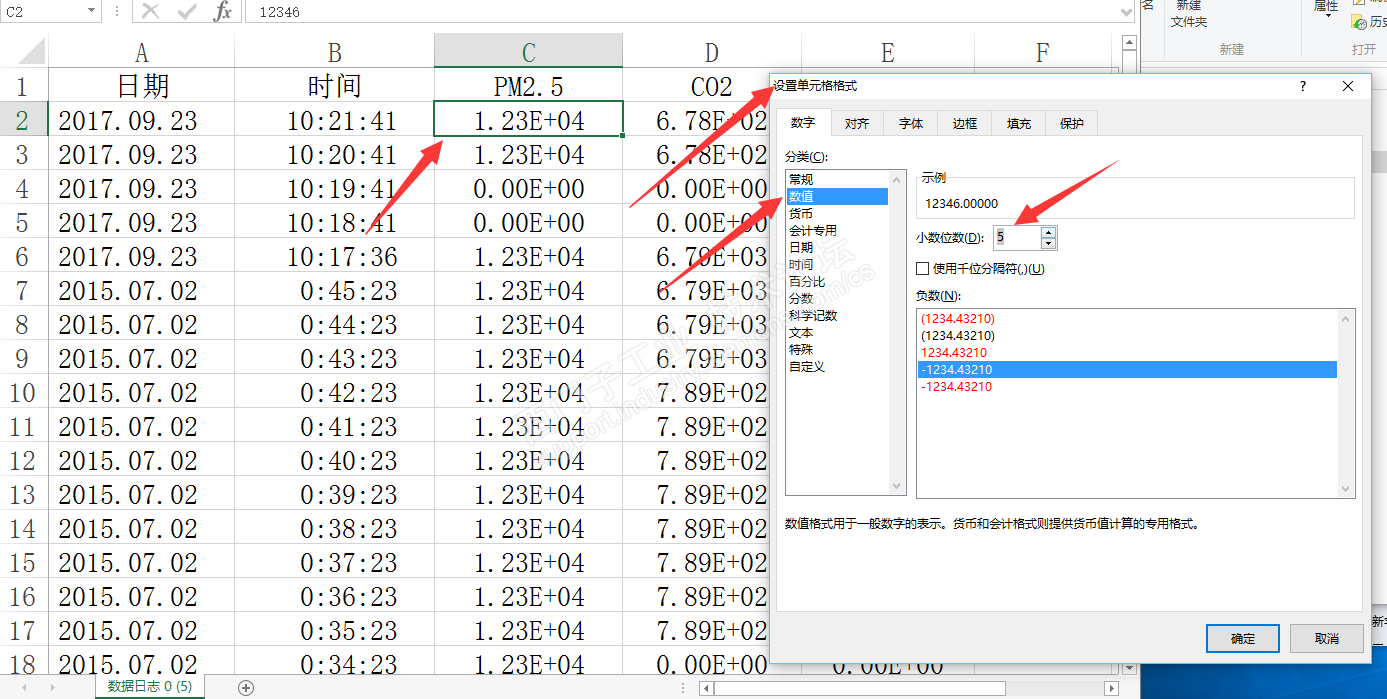Select the 分数 category
Image resolution: width=1387 pixels, height=699 pixels.
tap(837, 298)
